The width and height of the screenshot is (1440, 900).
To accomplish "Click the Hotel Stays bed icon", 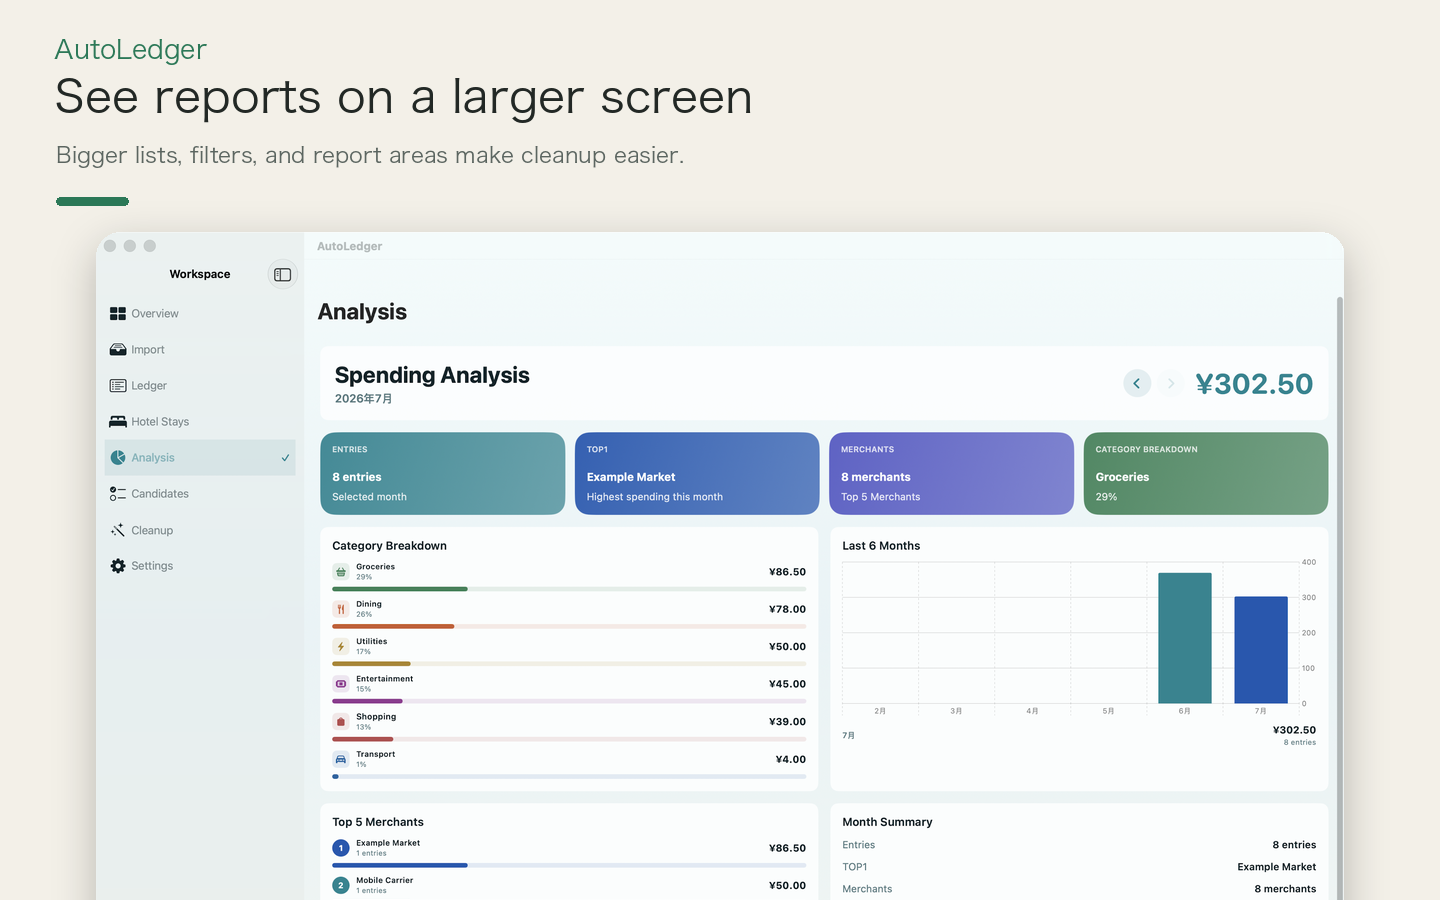I will point(118,421).
